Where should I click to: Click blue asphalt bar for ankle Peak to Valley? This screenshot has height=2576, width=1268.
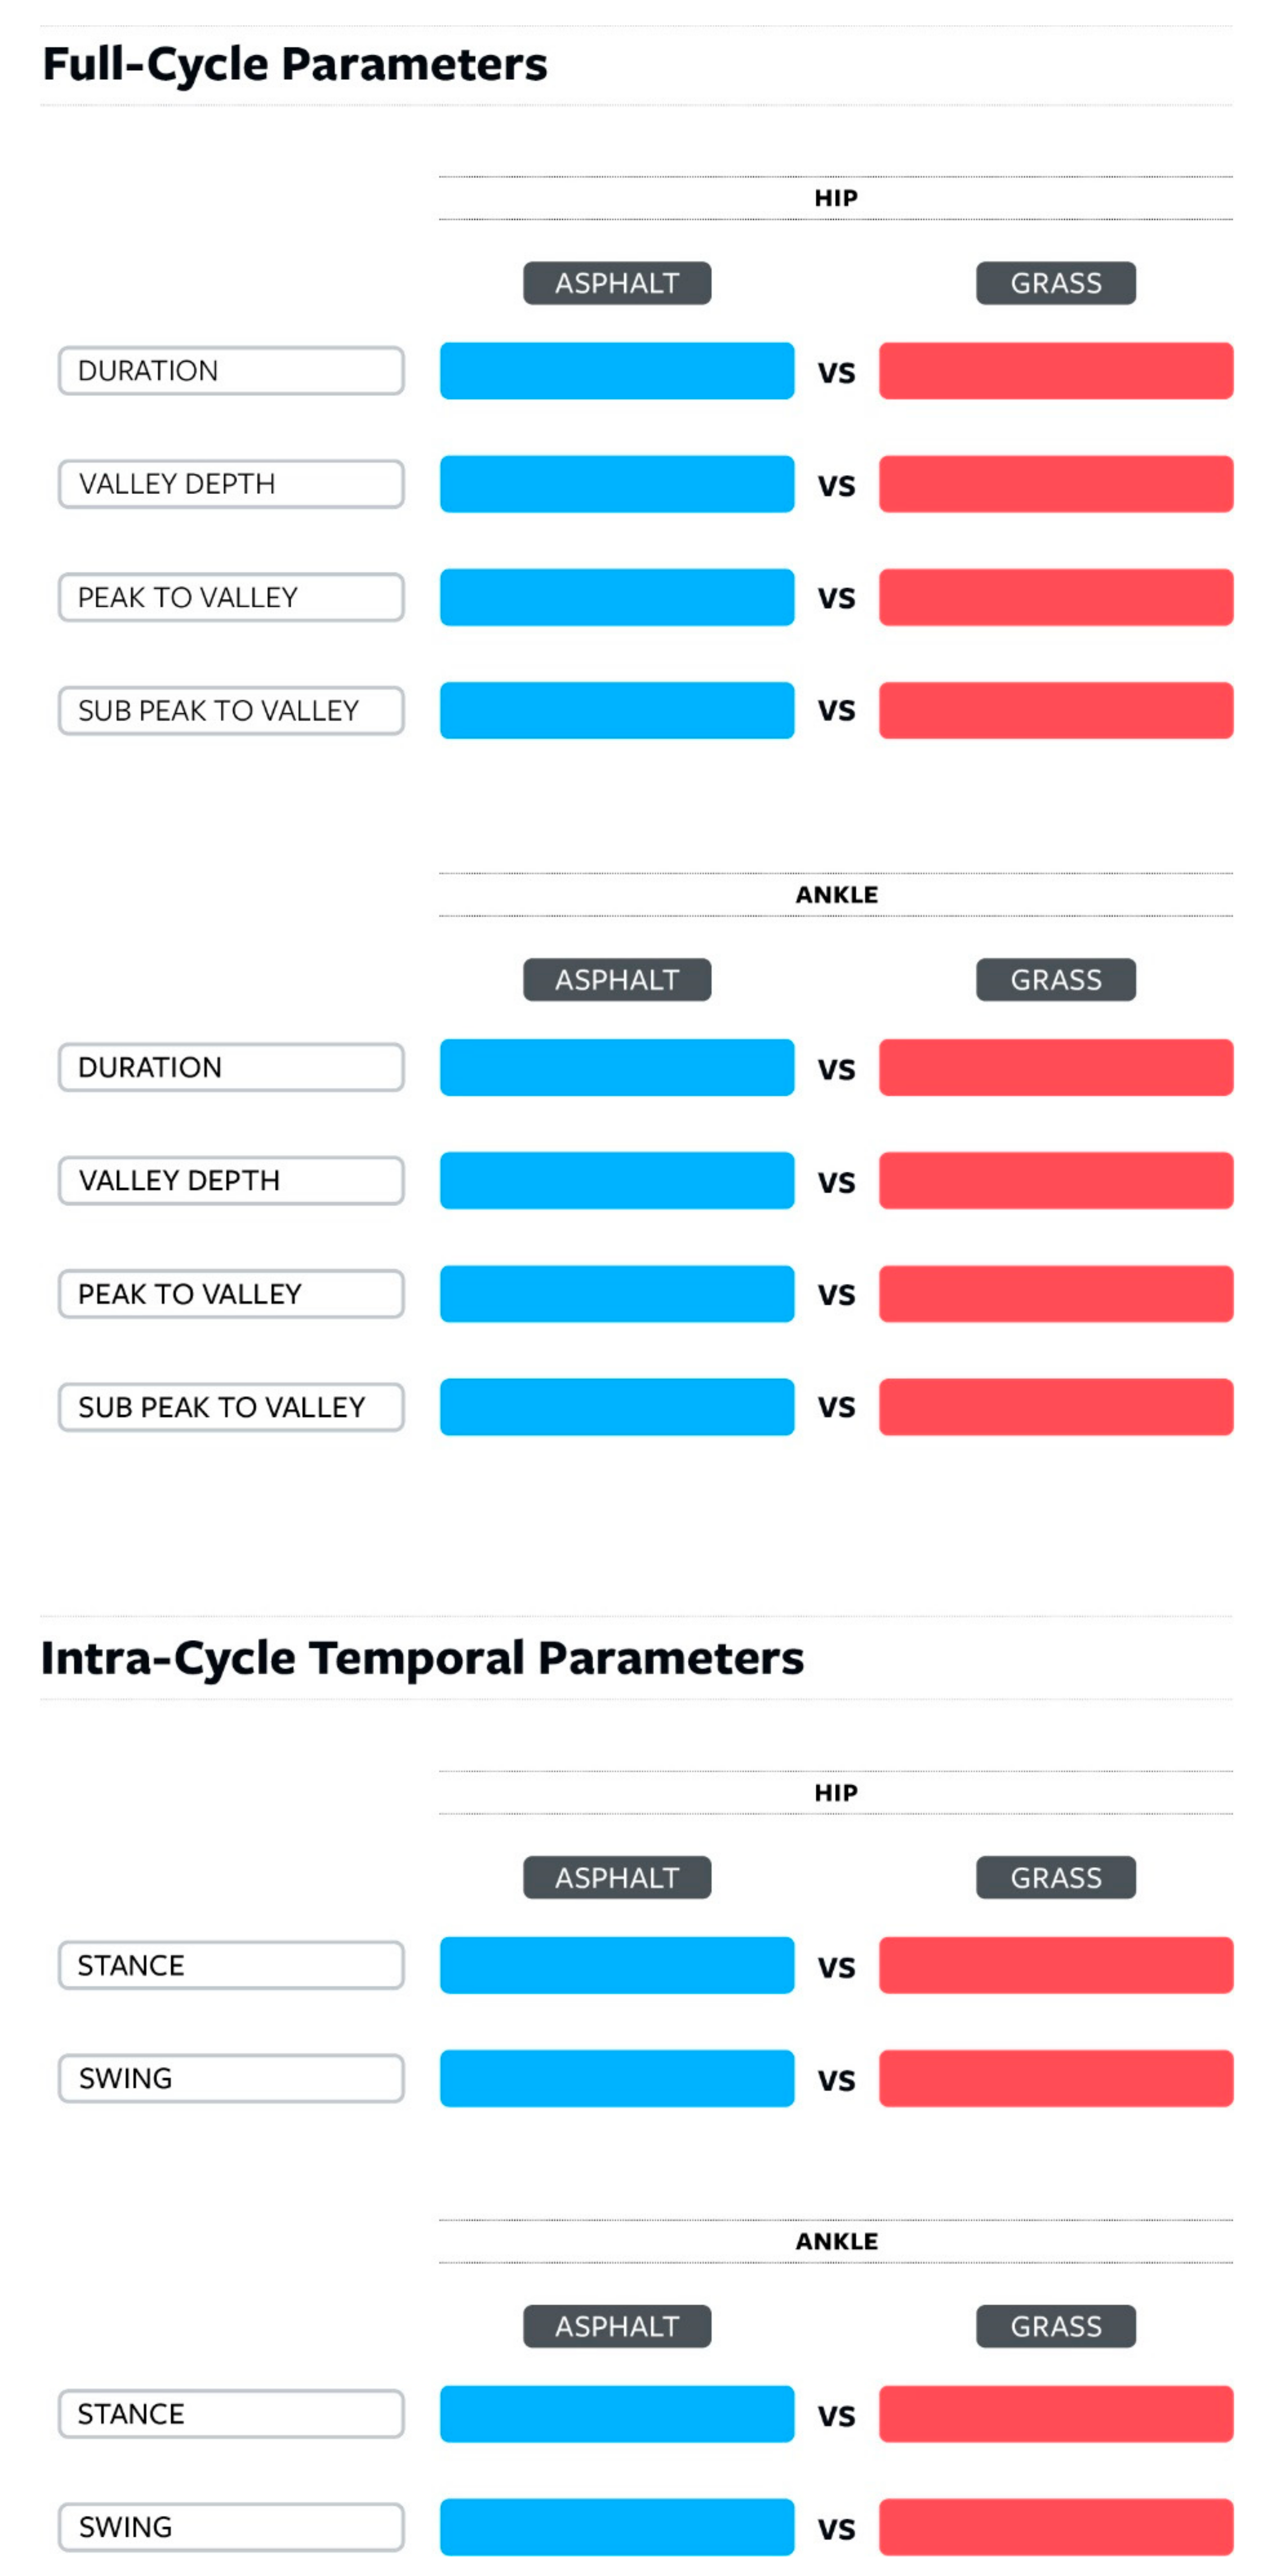(x=616, y=1294)
